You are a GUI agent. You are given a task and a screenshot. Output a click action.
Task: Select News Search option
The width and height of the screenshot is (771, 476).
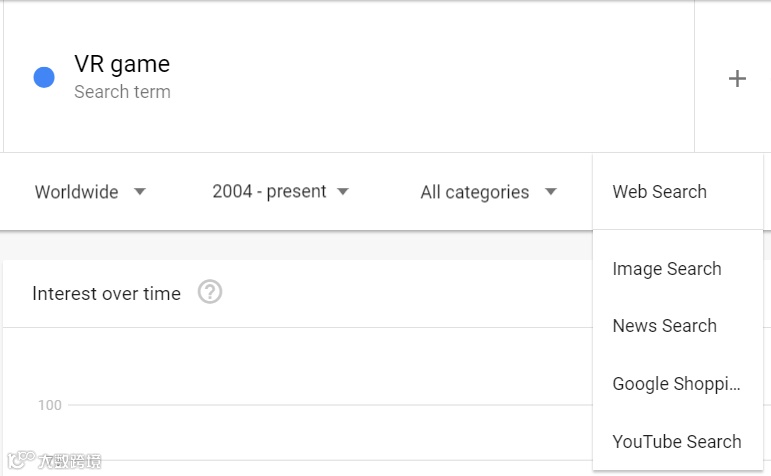[664, 326]
